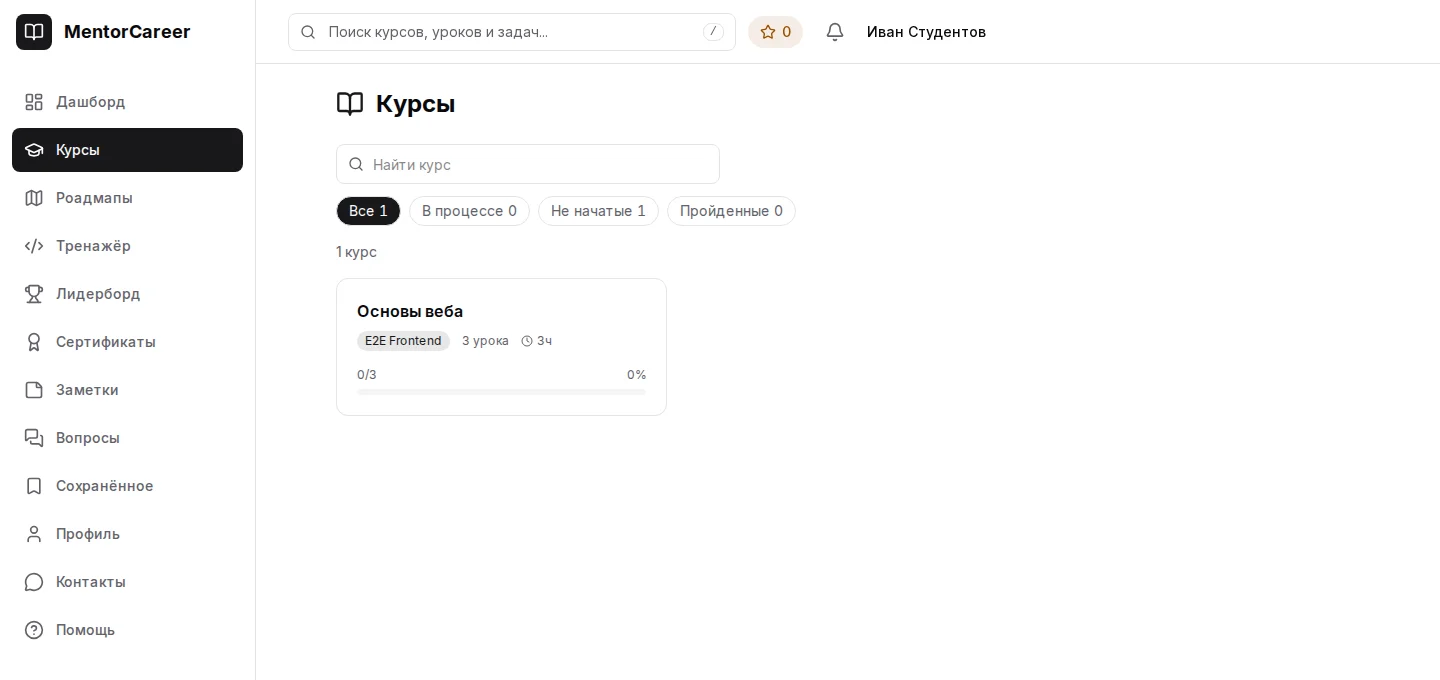The image size is (1440, 680).
Task: Click the trophy icon next to Лидерборд
Action: (34, 294)
